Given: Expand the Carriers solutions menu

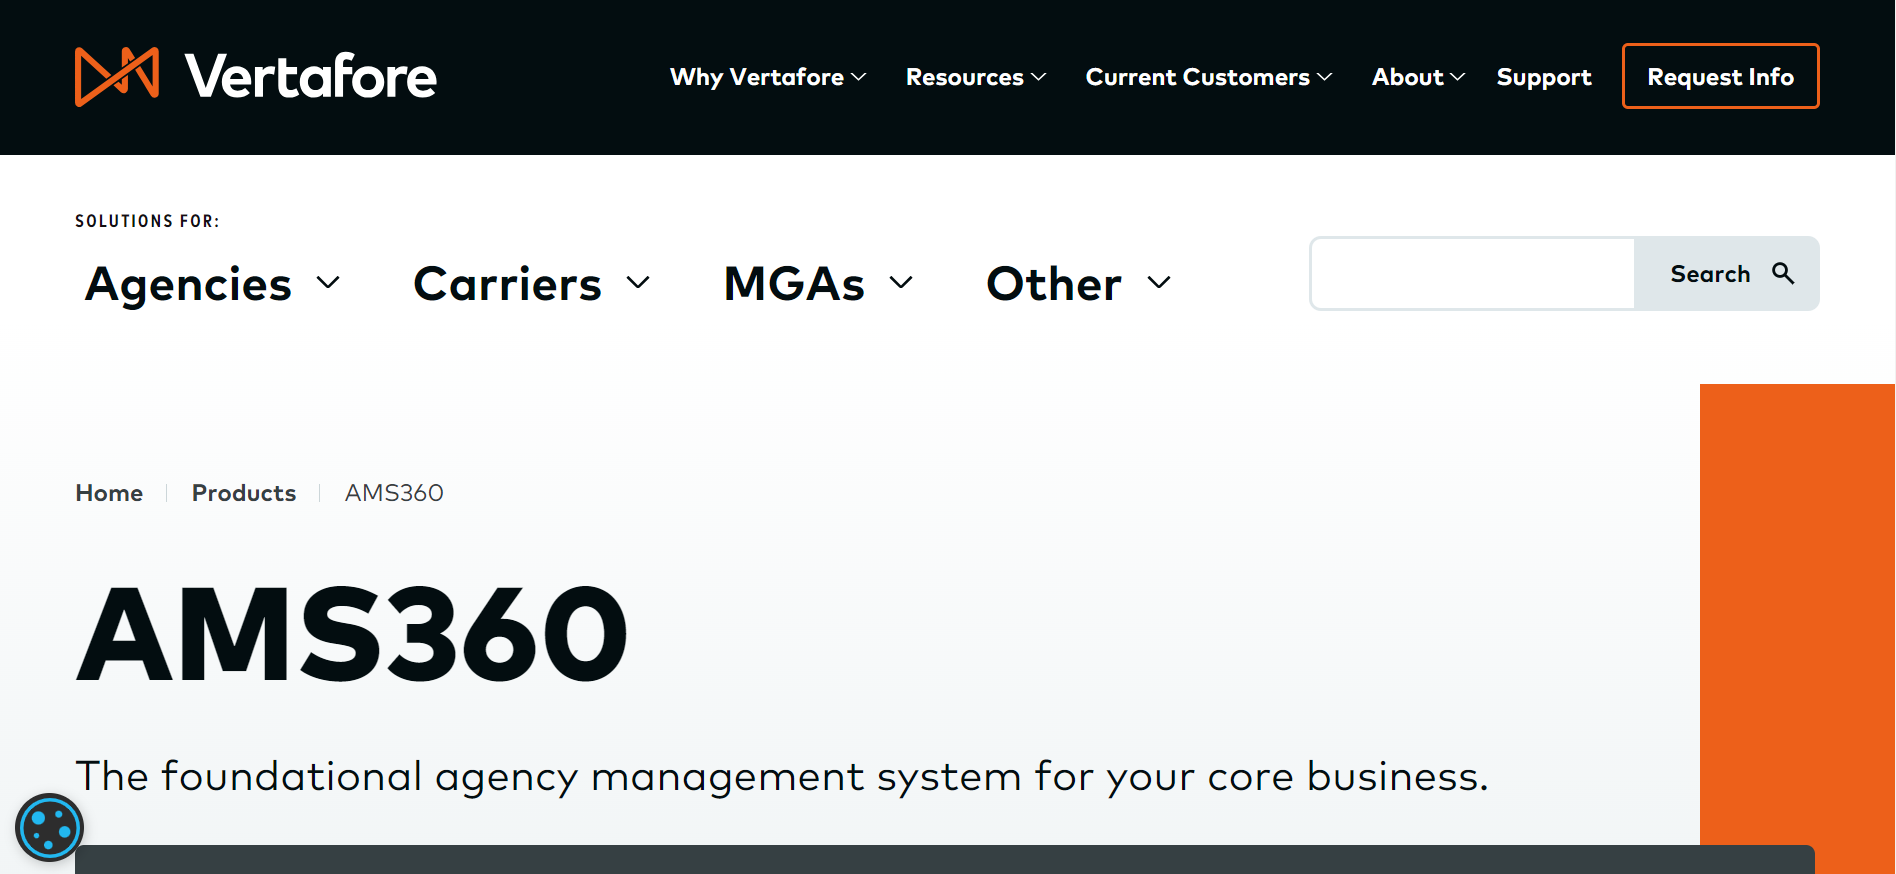Looking at the screenshot, I should point(532,284).
